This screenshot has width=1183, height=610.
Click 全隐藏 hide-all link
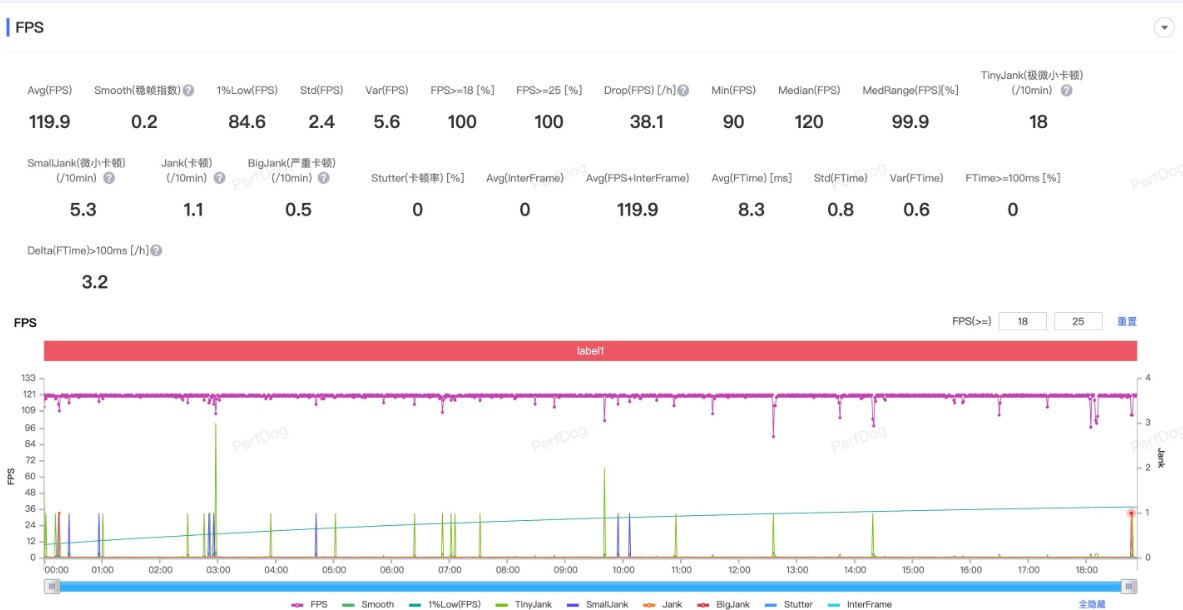[1092, 604]
